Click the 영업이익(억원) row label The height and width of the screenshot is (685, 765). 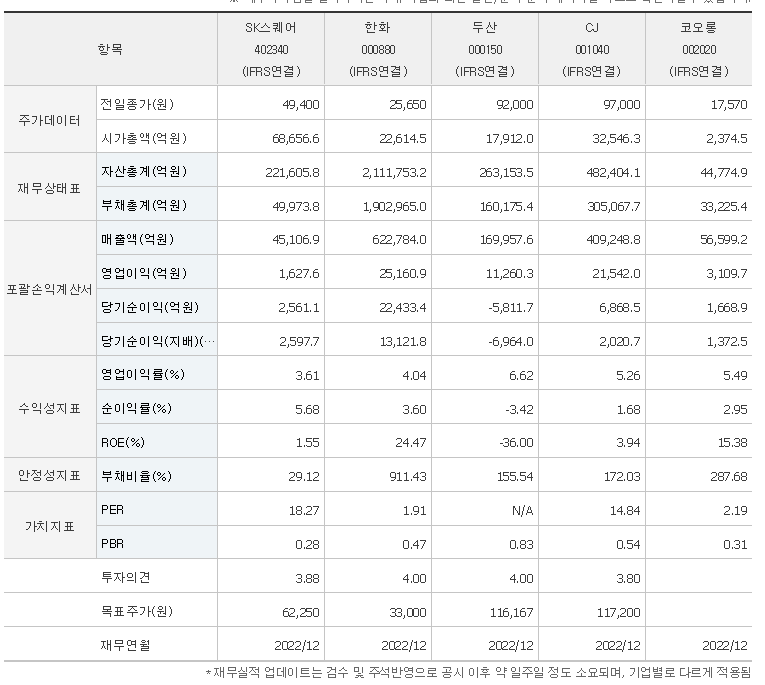[x=144, y=273]
